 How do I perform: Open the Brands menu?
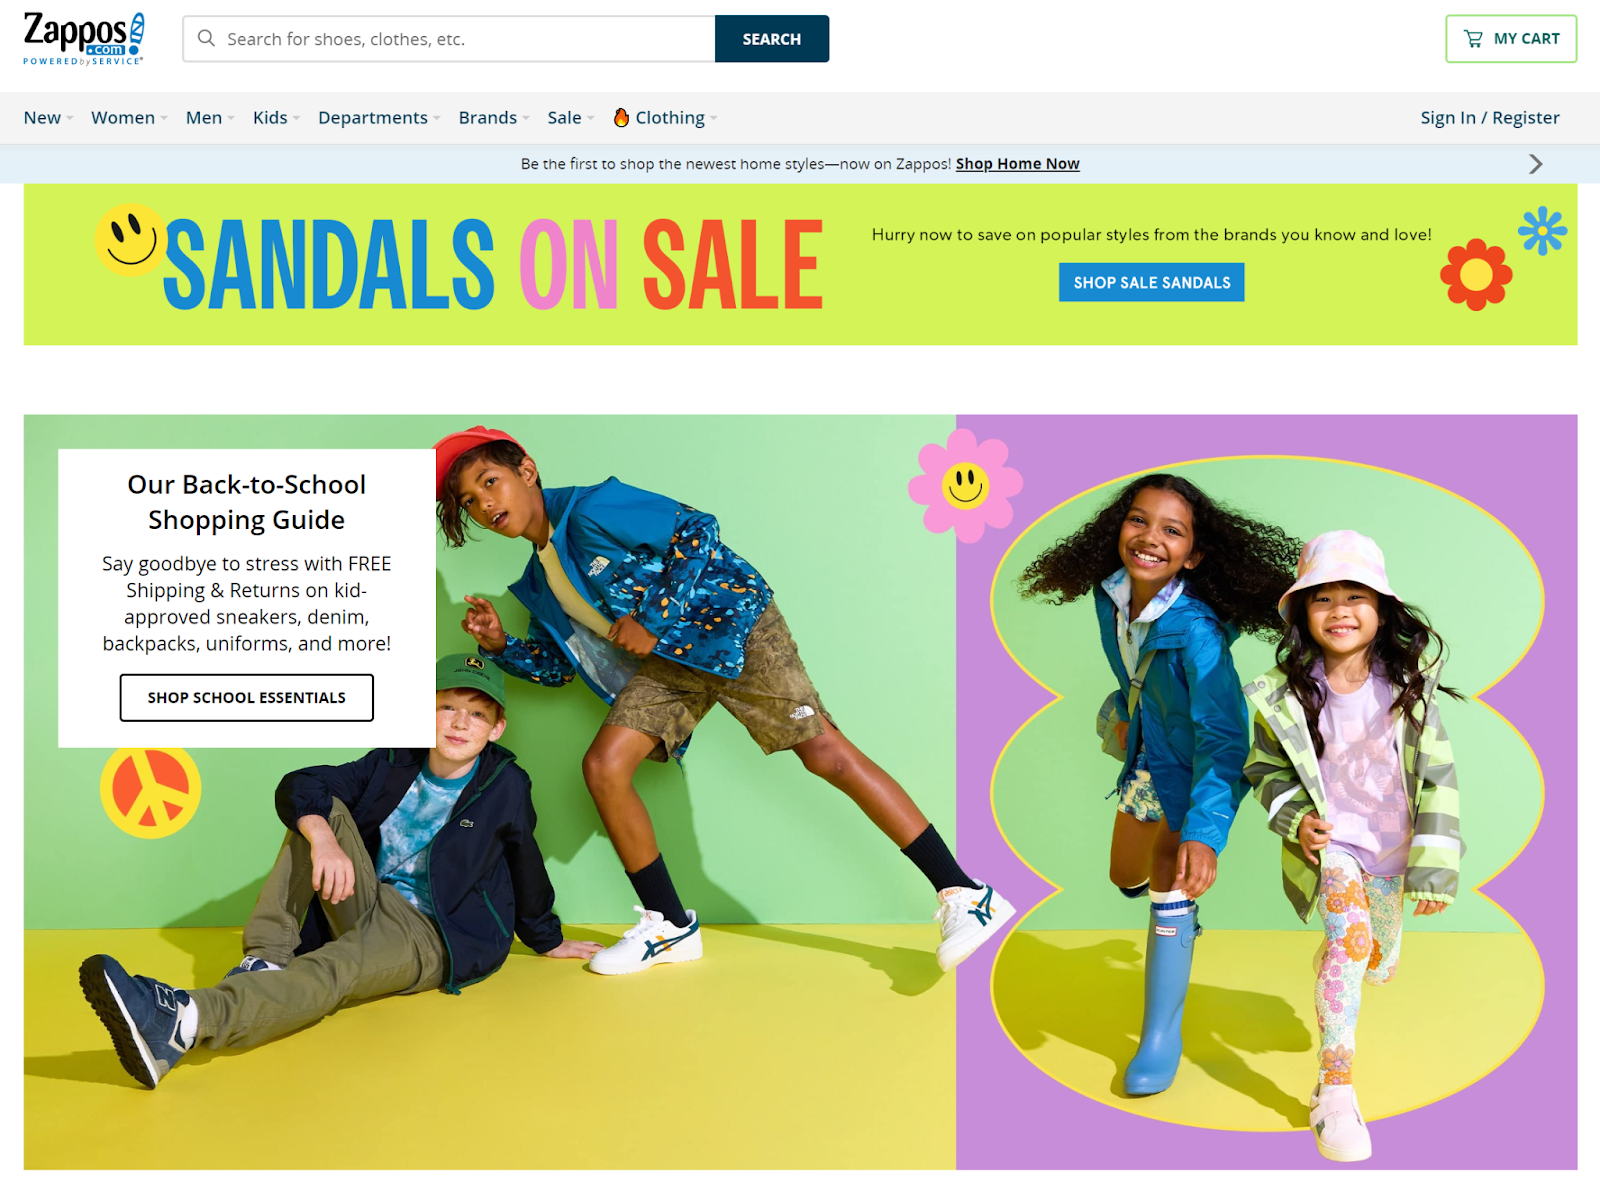coord(494,118)
